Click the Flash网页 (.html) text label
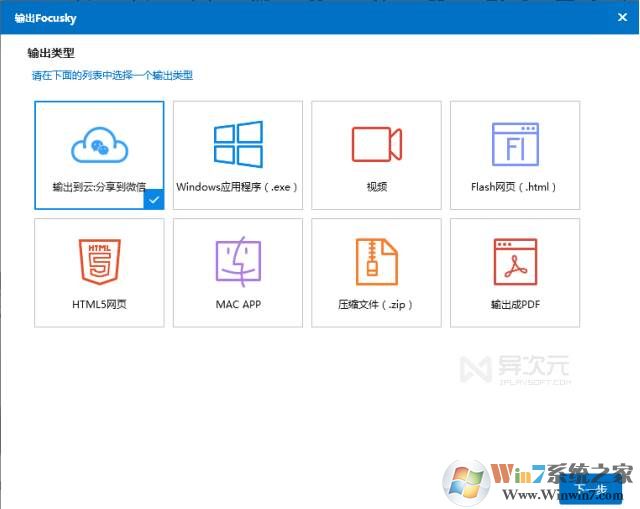This screenshot has height=509, width=640. coord(514,187)
